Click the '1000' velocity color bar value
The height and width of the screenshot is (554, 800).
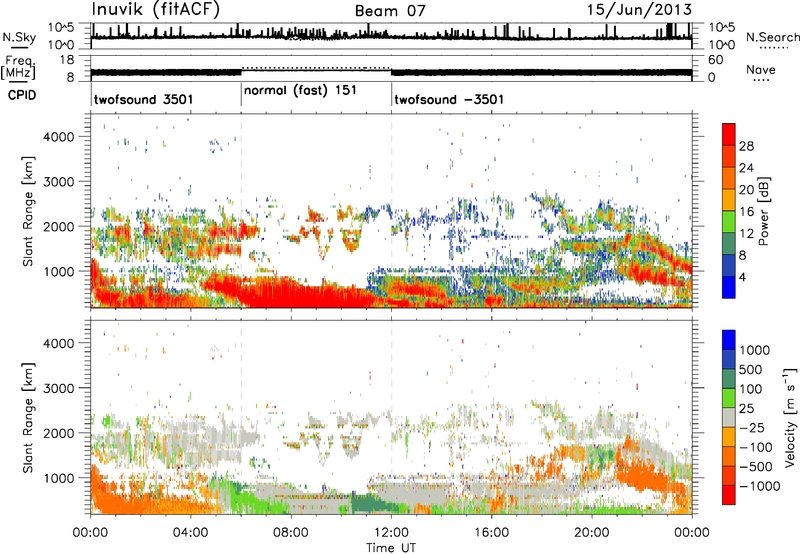(x=755, y=350)
